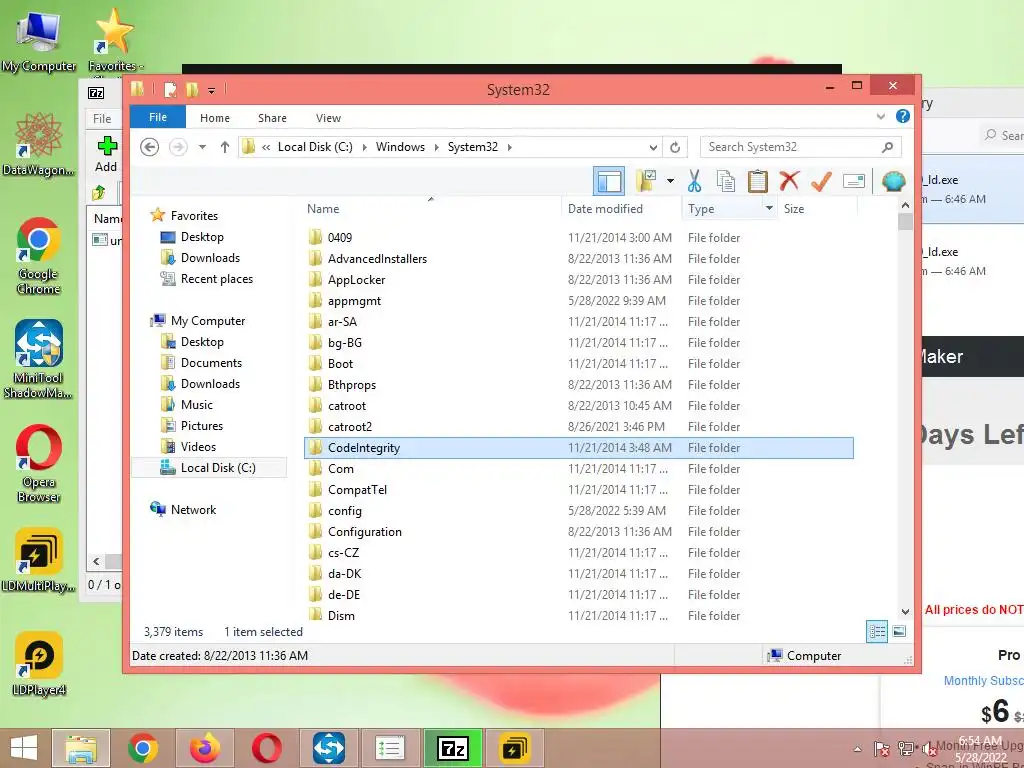This screenshot has width=1024, height=768.
Task: Sort by the Size column header
Action: coord(794,209)
